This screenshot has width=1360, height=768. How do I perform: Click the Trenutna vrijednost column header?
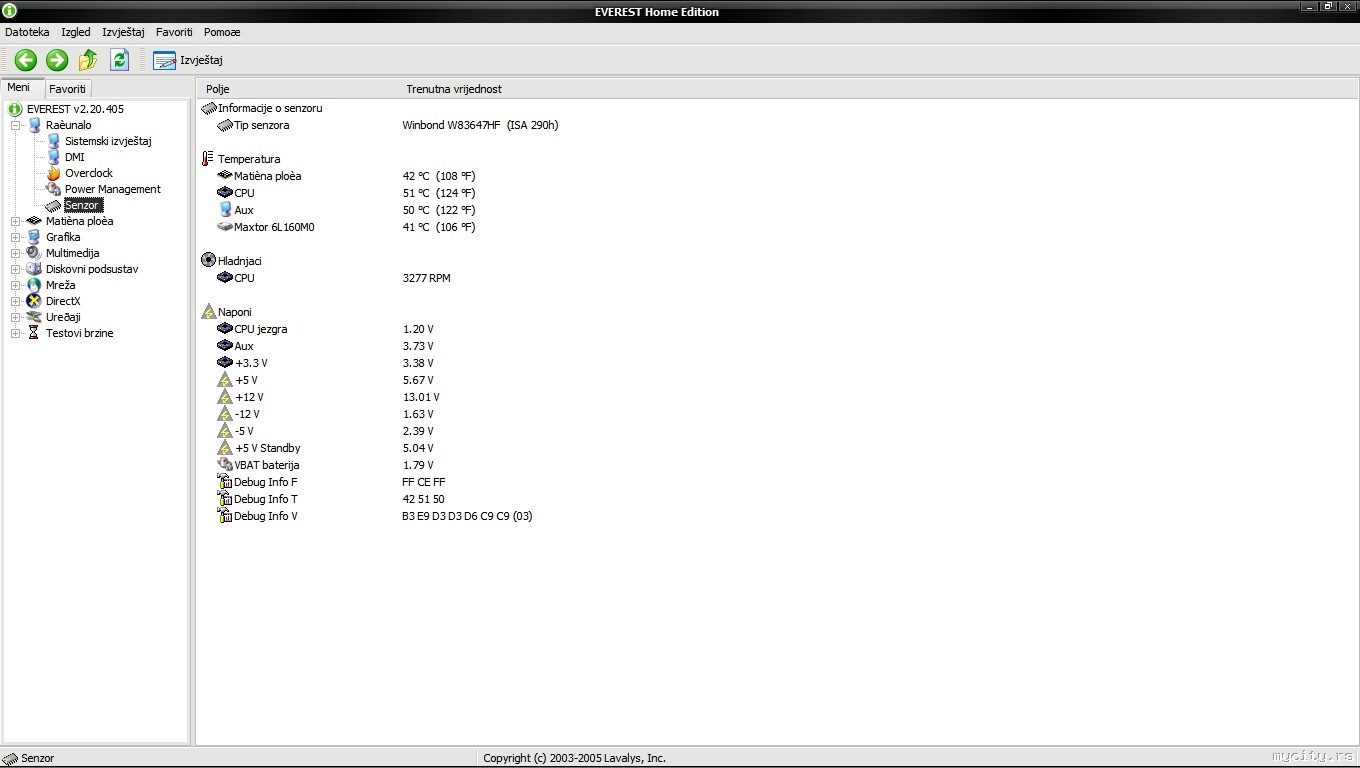[454, 89]
